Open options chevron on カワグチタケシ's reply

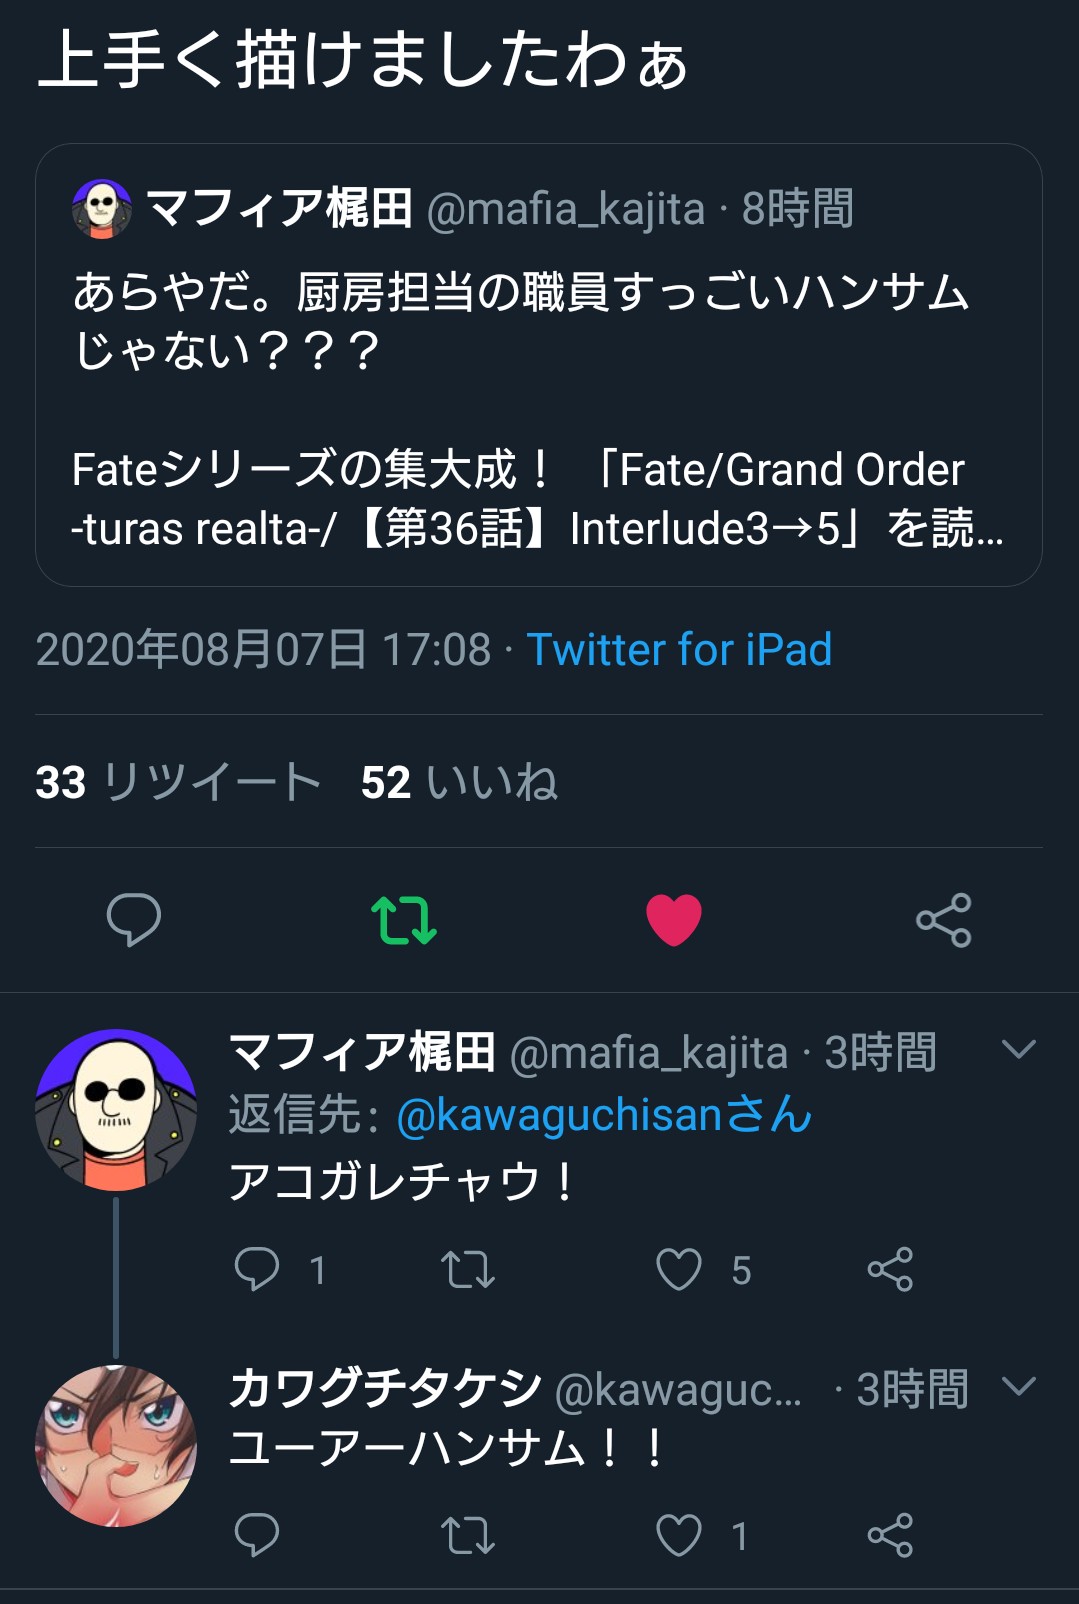point(1018,1386)
